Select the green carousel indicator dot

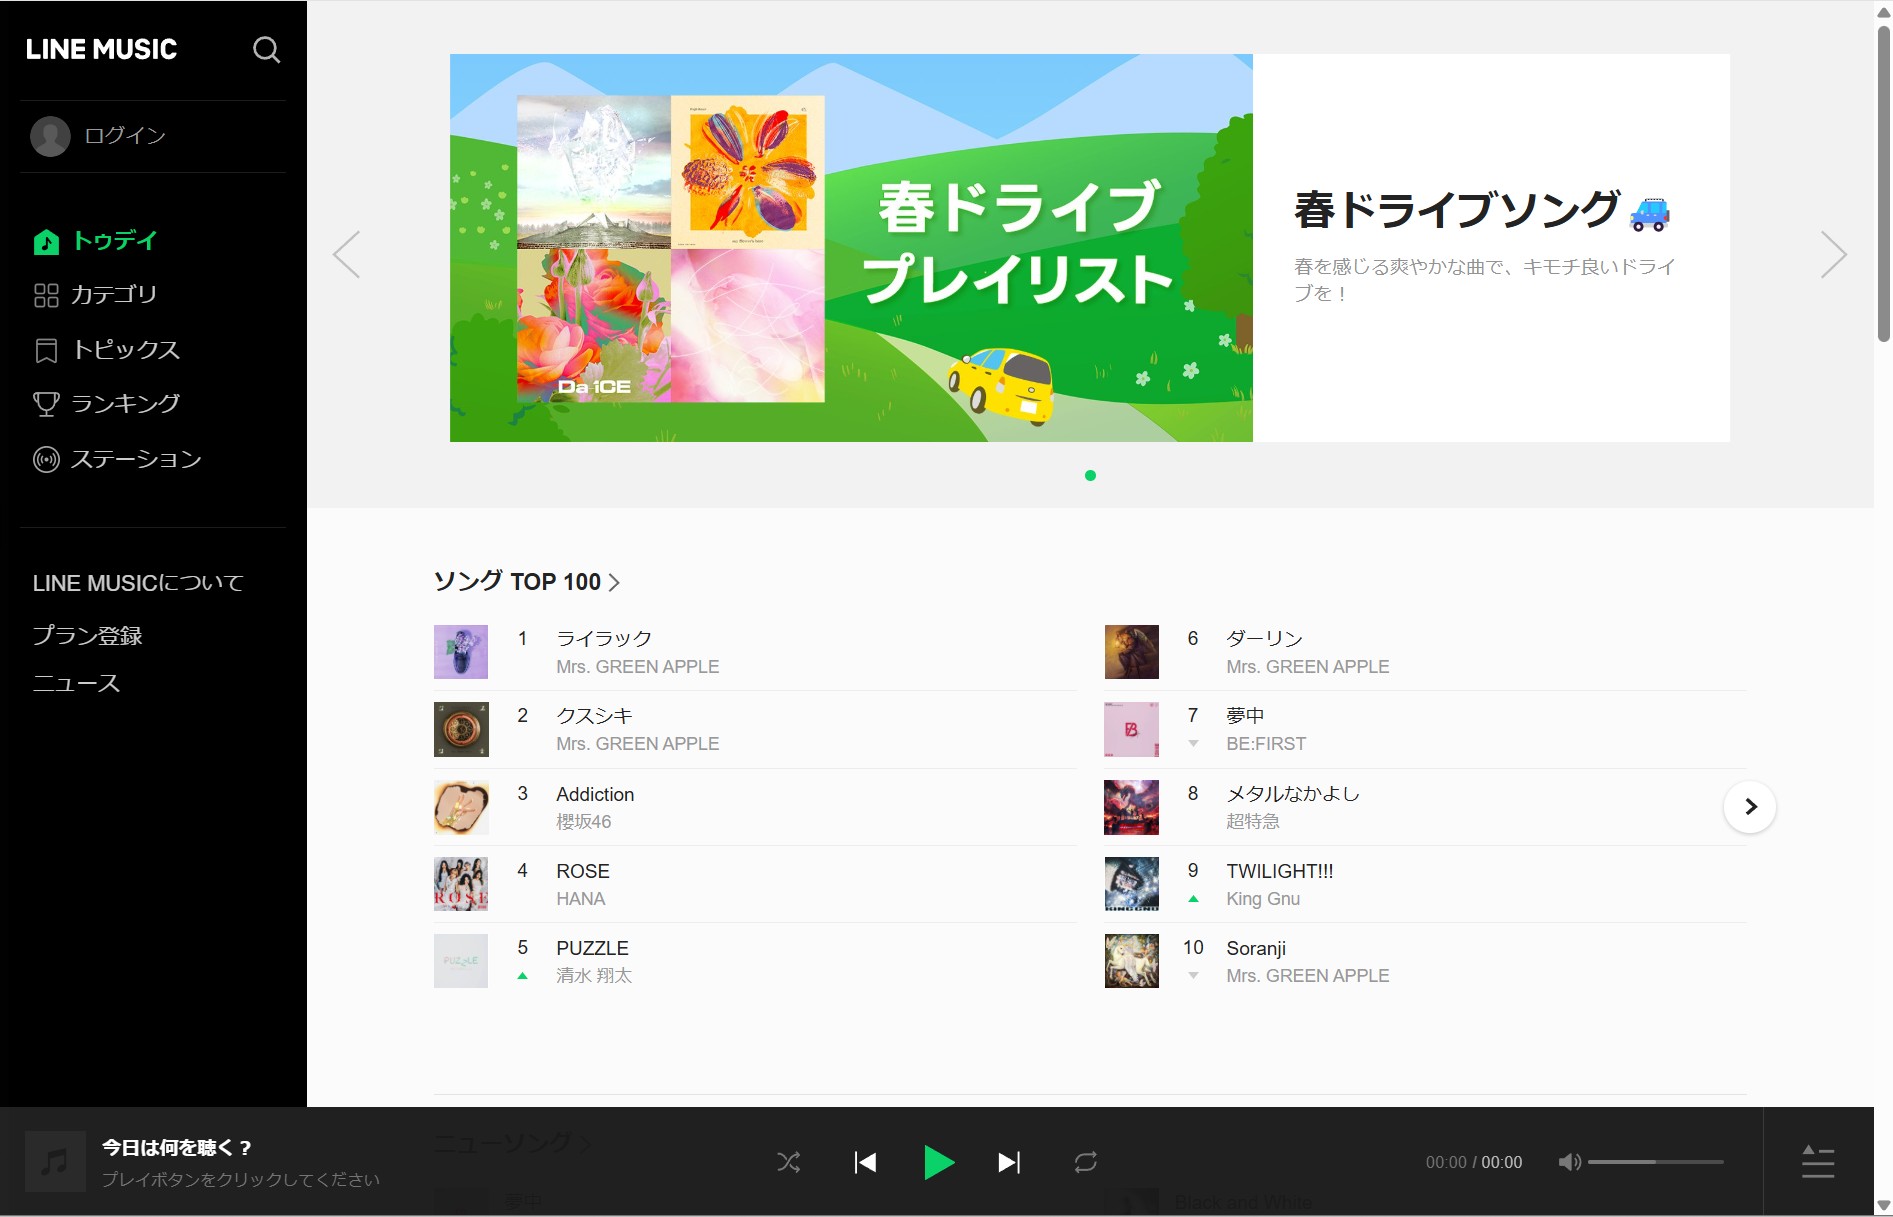tap(1090, 476)
